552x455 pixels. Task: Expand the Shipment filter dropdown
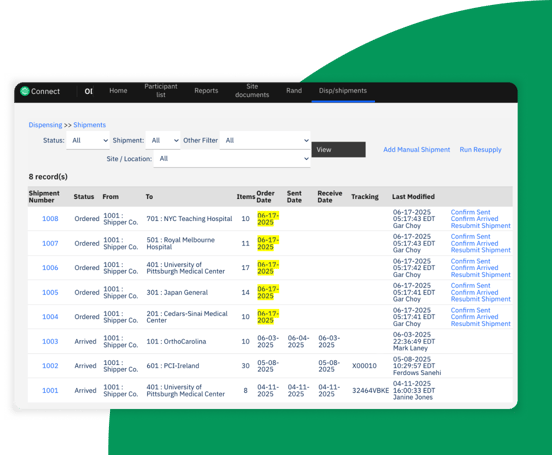coord(163,141)
